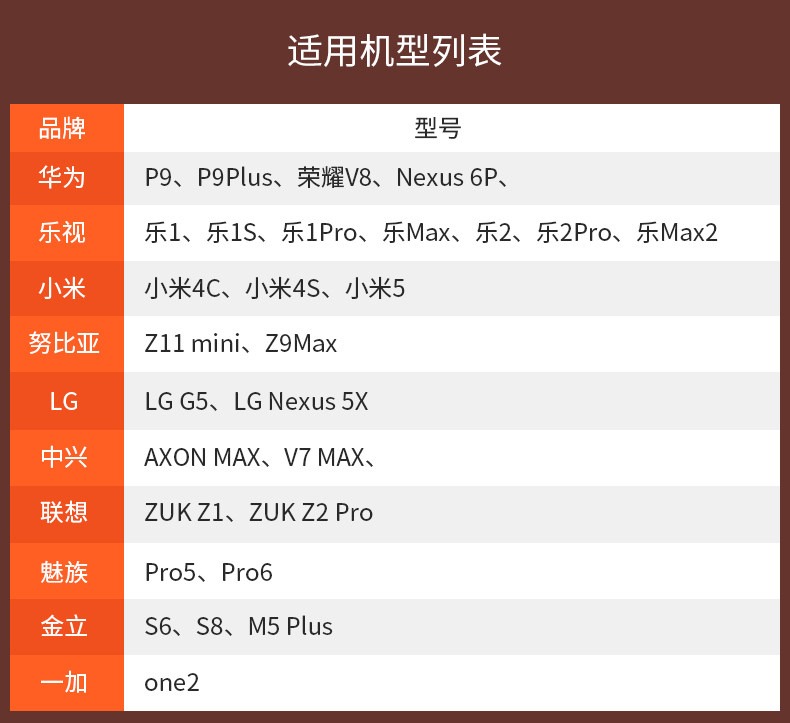
Task: Select the Huawei models row starting P9
Action: (451, 178)
